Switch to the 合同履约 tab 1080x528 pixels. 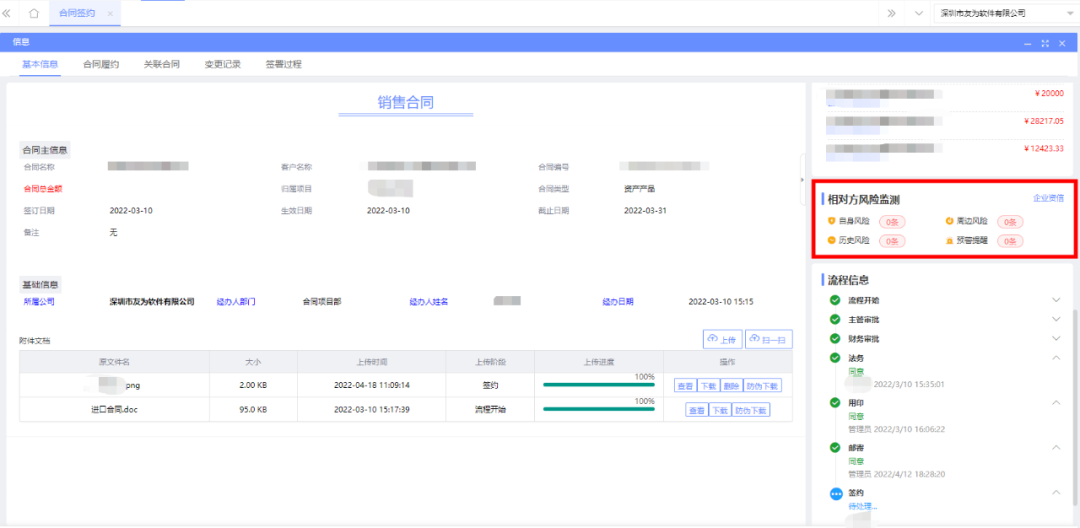(101, 64)
